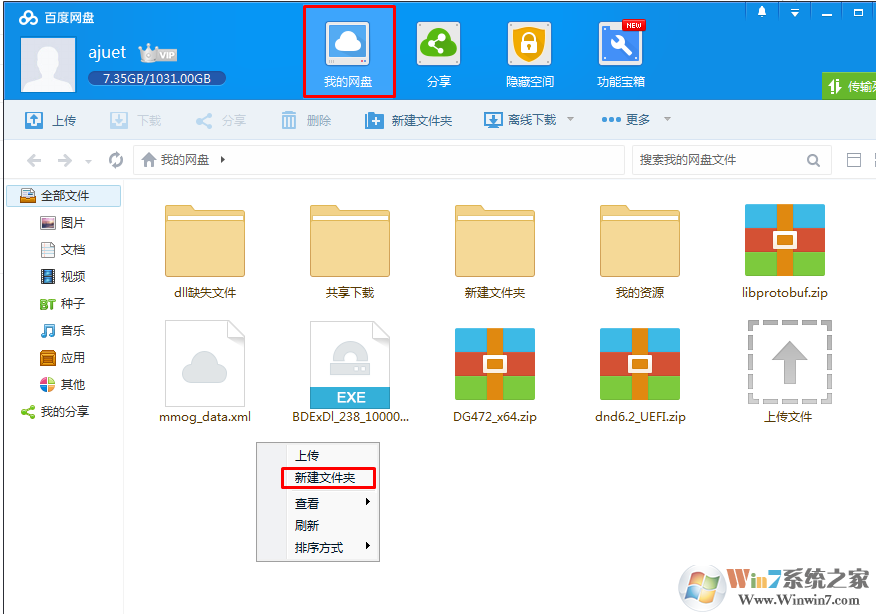Open 隐藏空间 lock shield icon
The height and width of the screenshot is (614, 876).
click(x=529, y=55)
